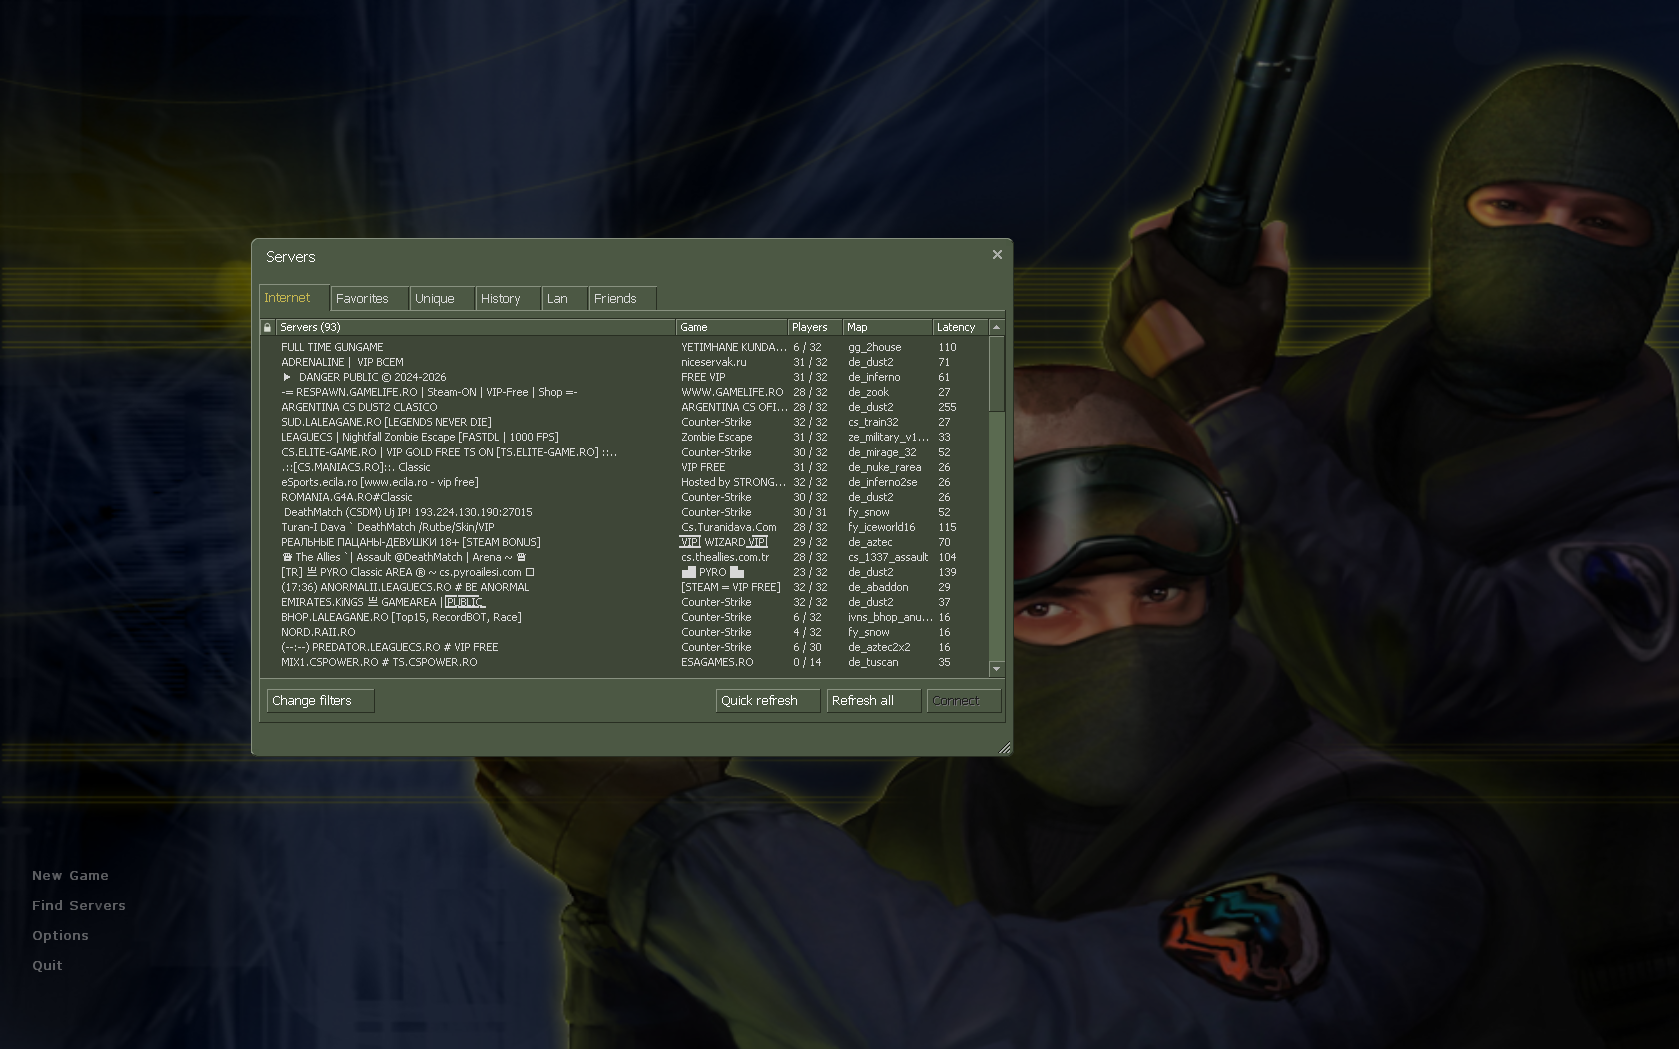The height and width of the screenshot is (1049, 1679).
Task: Select New Game in main menu
Action: pyautogui.click(x=70, y=876)
